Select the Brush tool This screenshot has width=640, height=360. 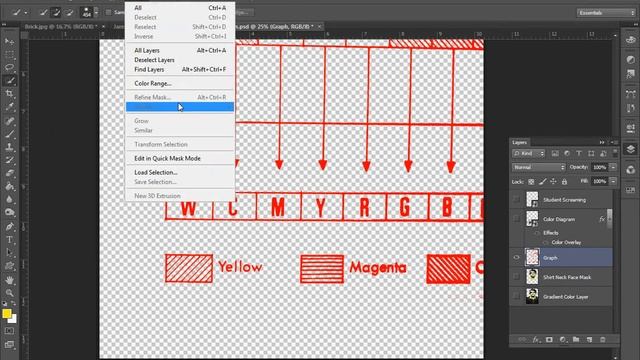[x=9, y=134]
